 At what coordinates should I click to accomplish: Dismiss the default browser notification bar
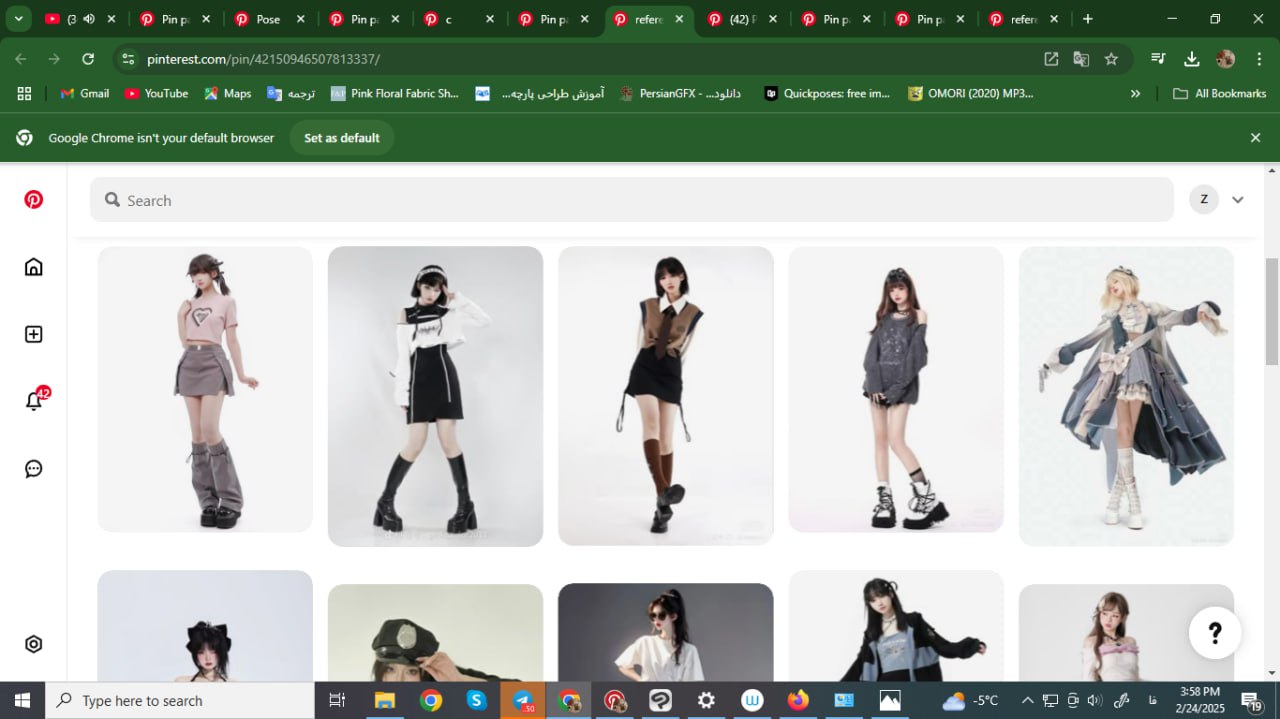point(1255,138)
